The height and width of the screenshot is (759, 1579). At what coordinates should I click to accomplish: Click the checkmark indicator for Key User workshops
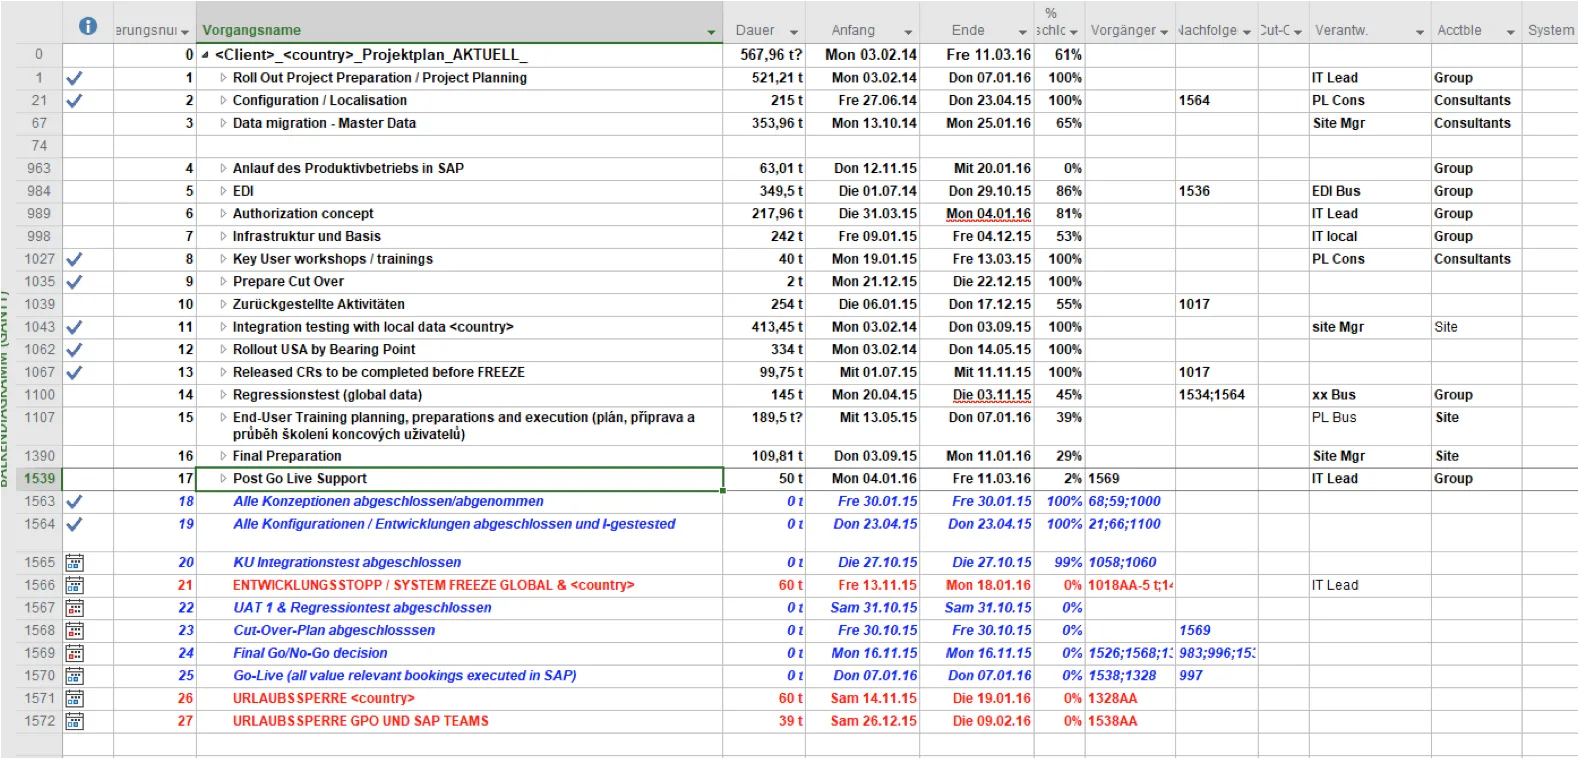click(x=74, y=259)
